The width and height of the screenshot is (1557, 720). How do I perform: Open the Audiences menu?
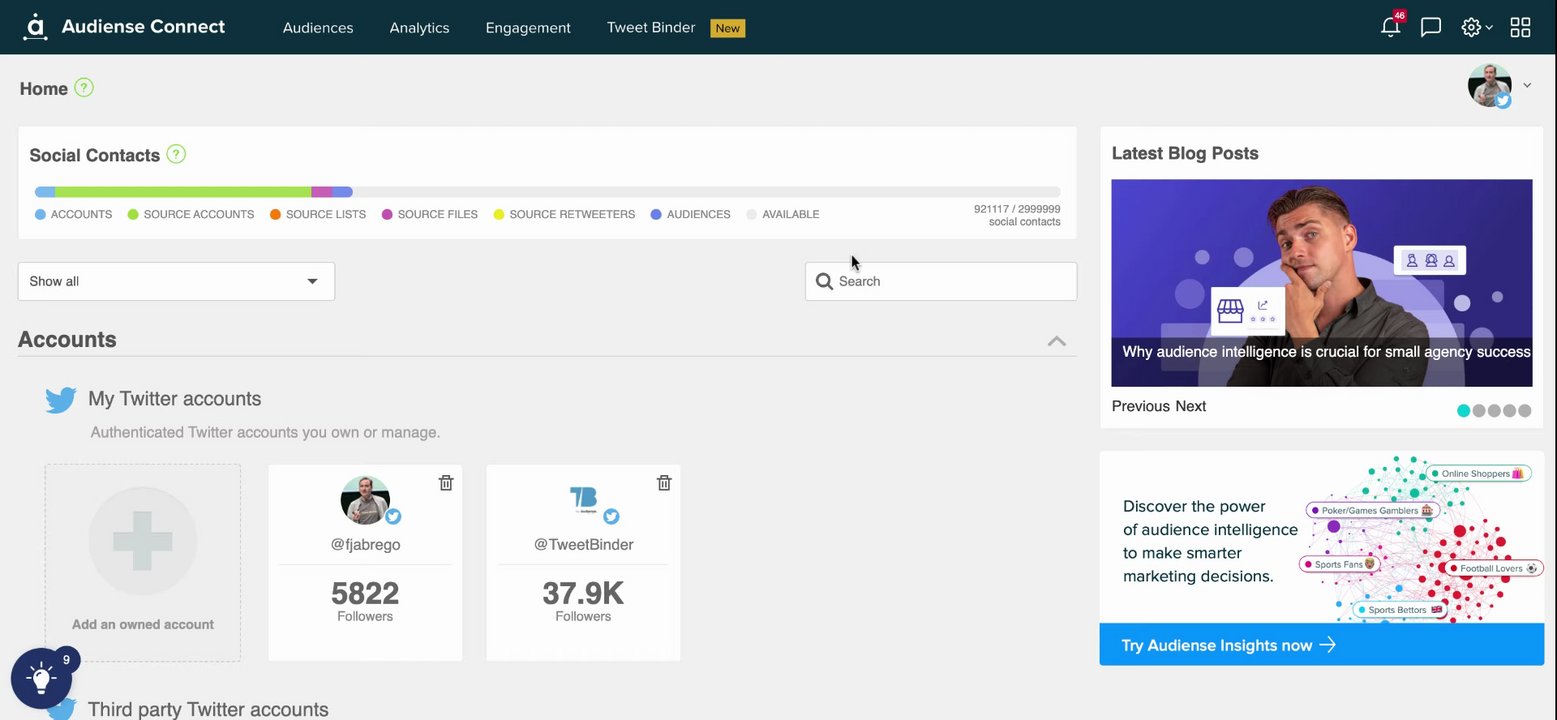[x=318, y=28]
